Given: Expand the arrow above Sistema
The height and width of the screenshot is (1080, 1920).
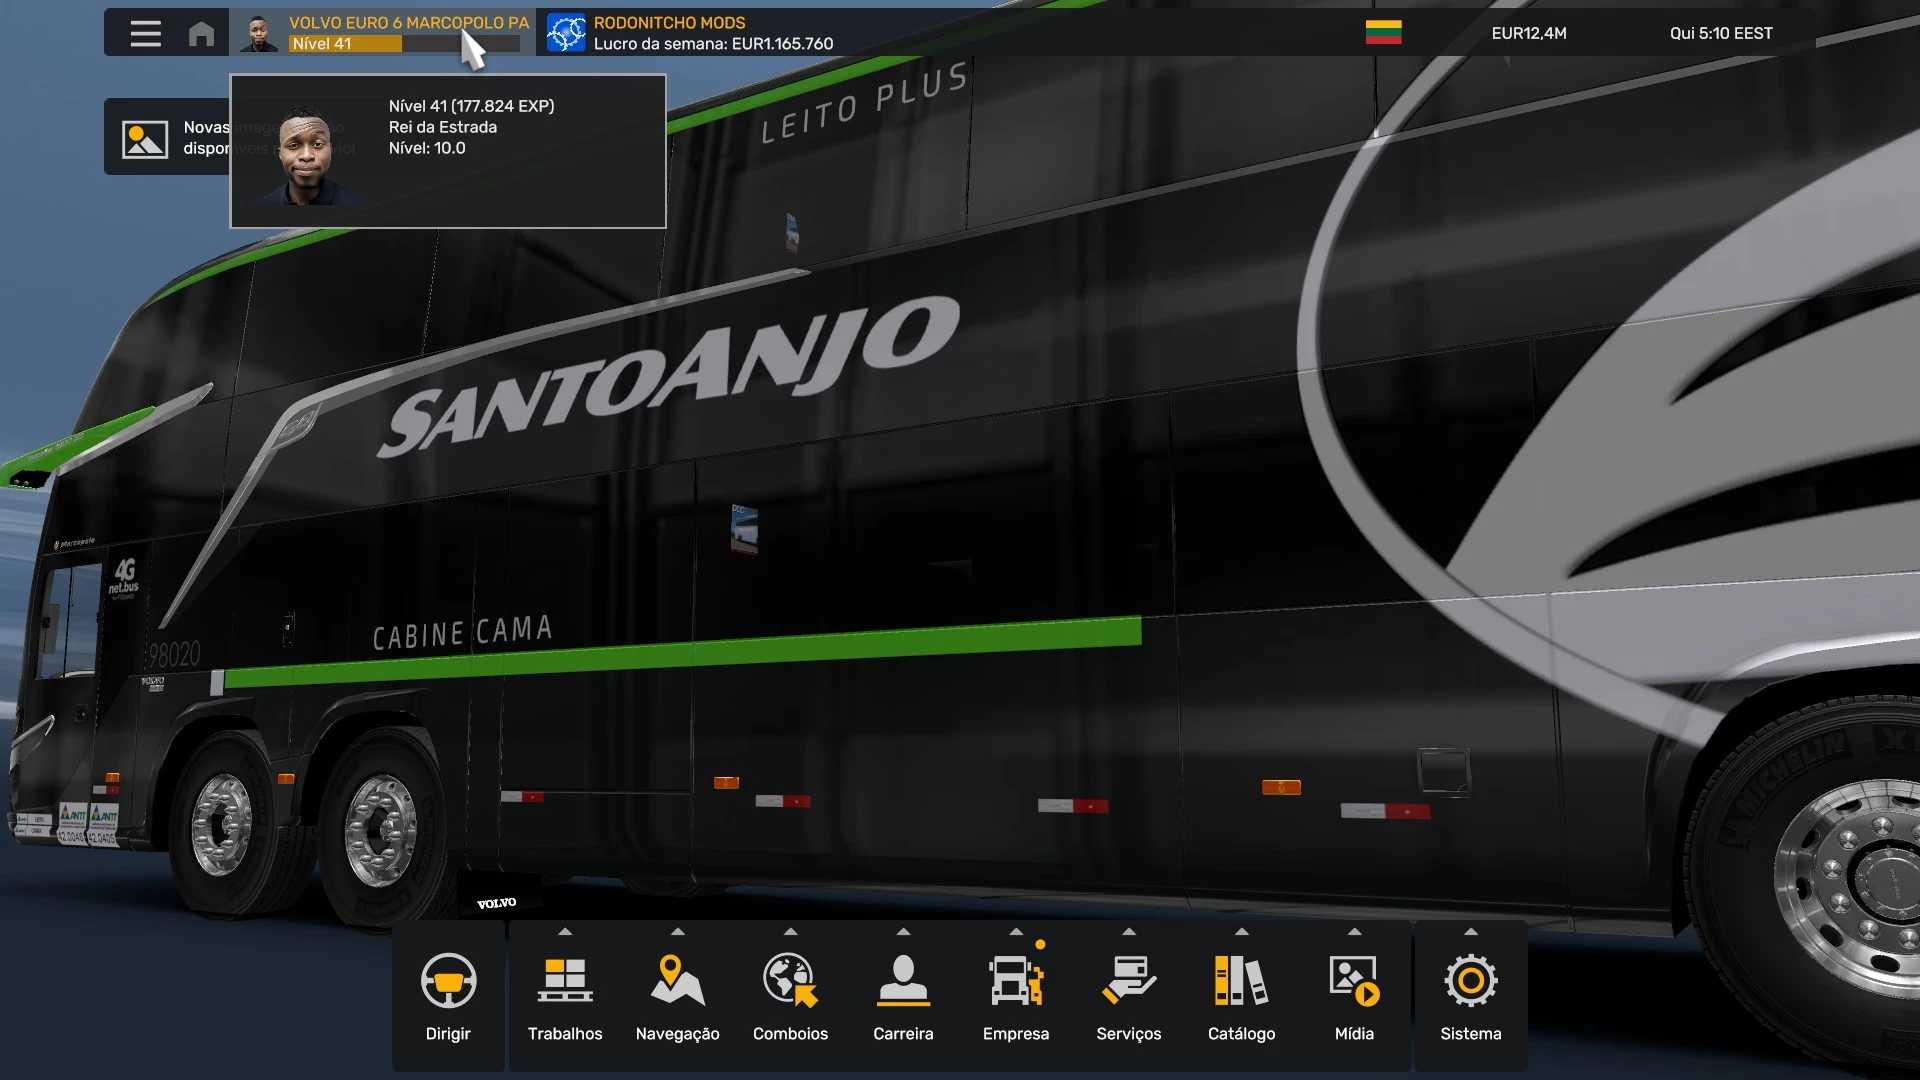Looking at the screenshot, I should click(1470, 932).
